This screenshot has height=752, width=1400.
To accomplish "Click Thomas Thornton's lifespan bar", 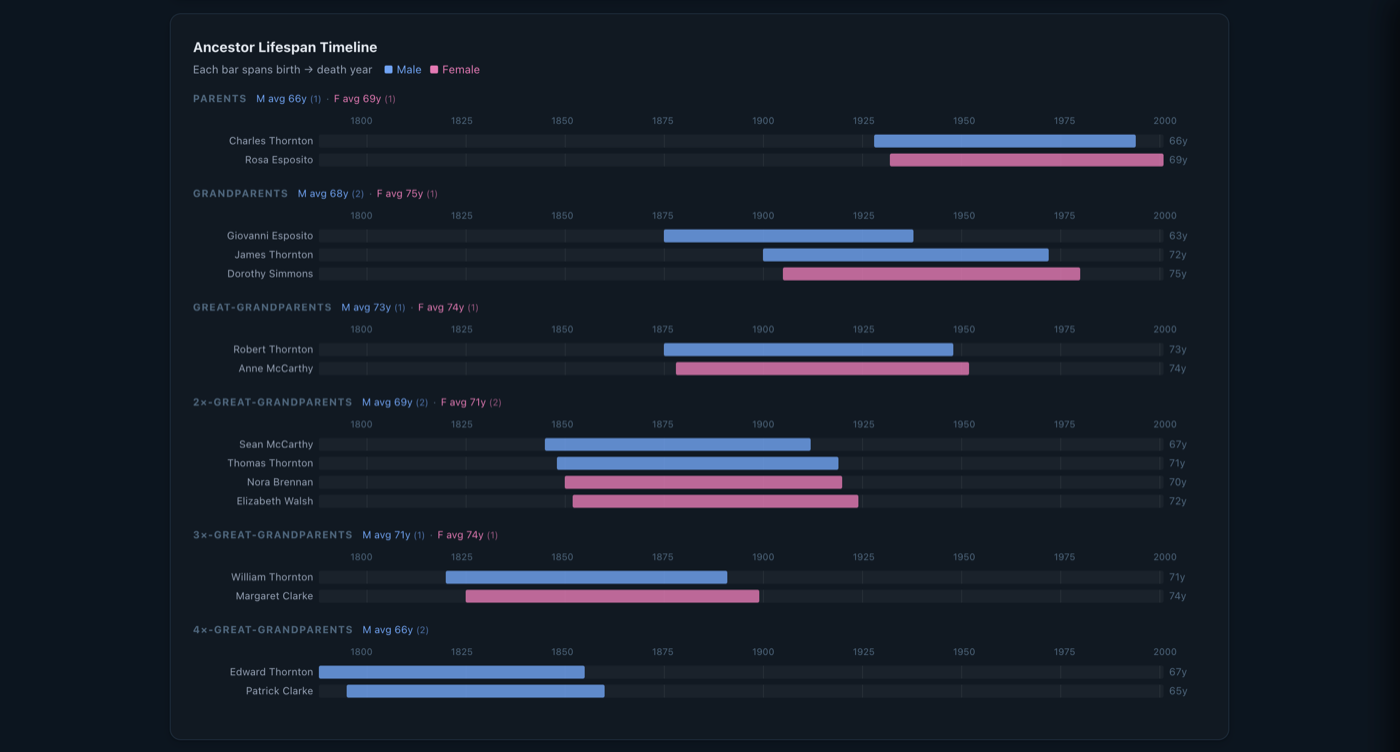I will (x=698, y=464).
